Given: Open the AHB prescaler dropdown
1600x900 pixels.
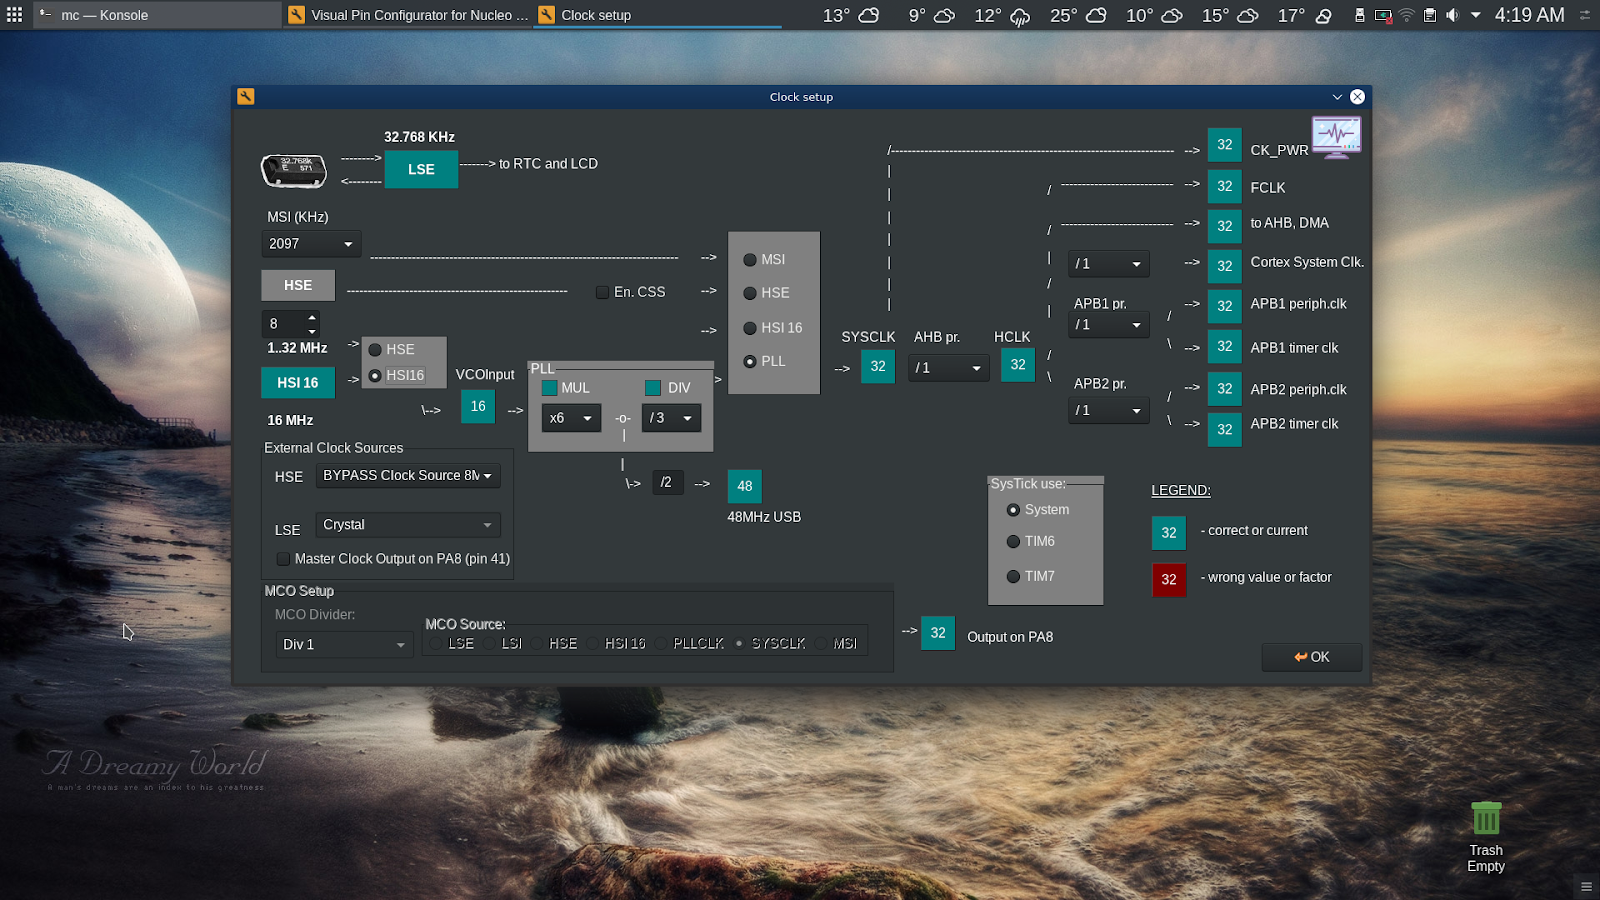Looking at the screenshot, I should pos(948,368).
